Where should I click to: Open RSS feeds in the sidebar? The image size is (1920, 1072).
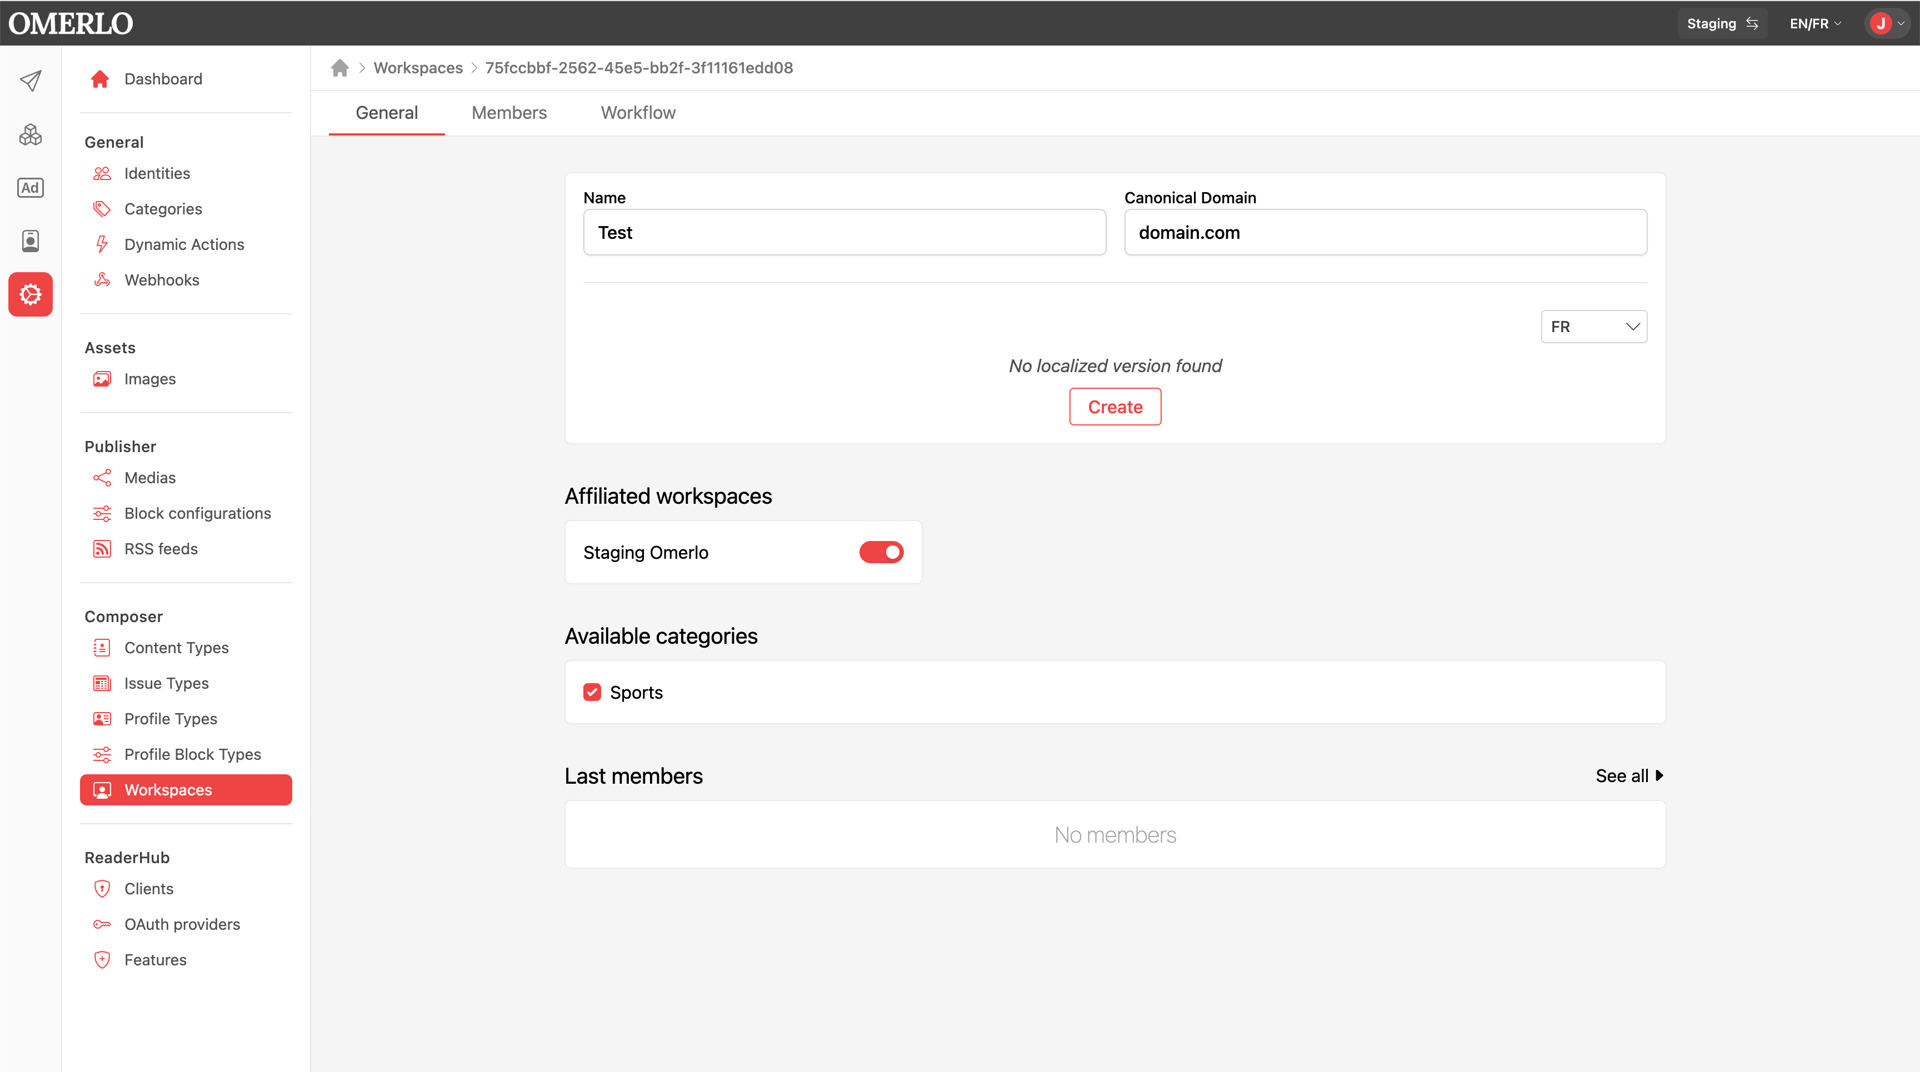click(186, 549)
